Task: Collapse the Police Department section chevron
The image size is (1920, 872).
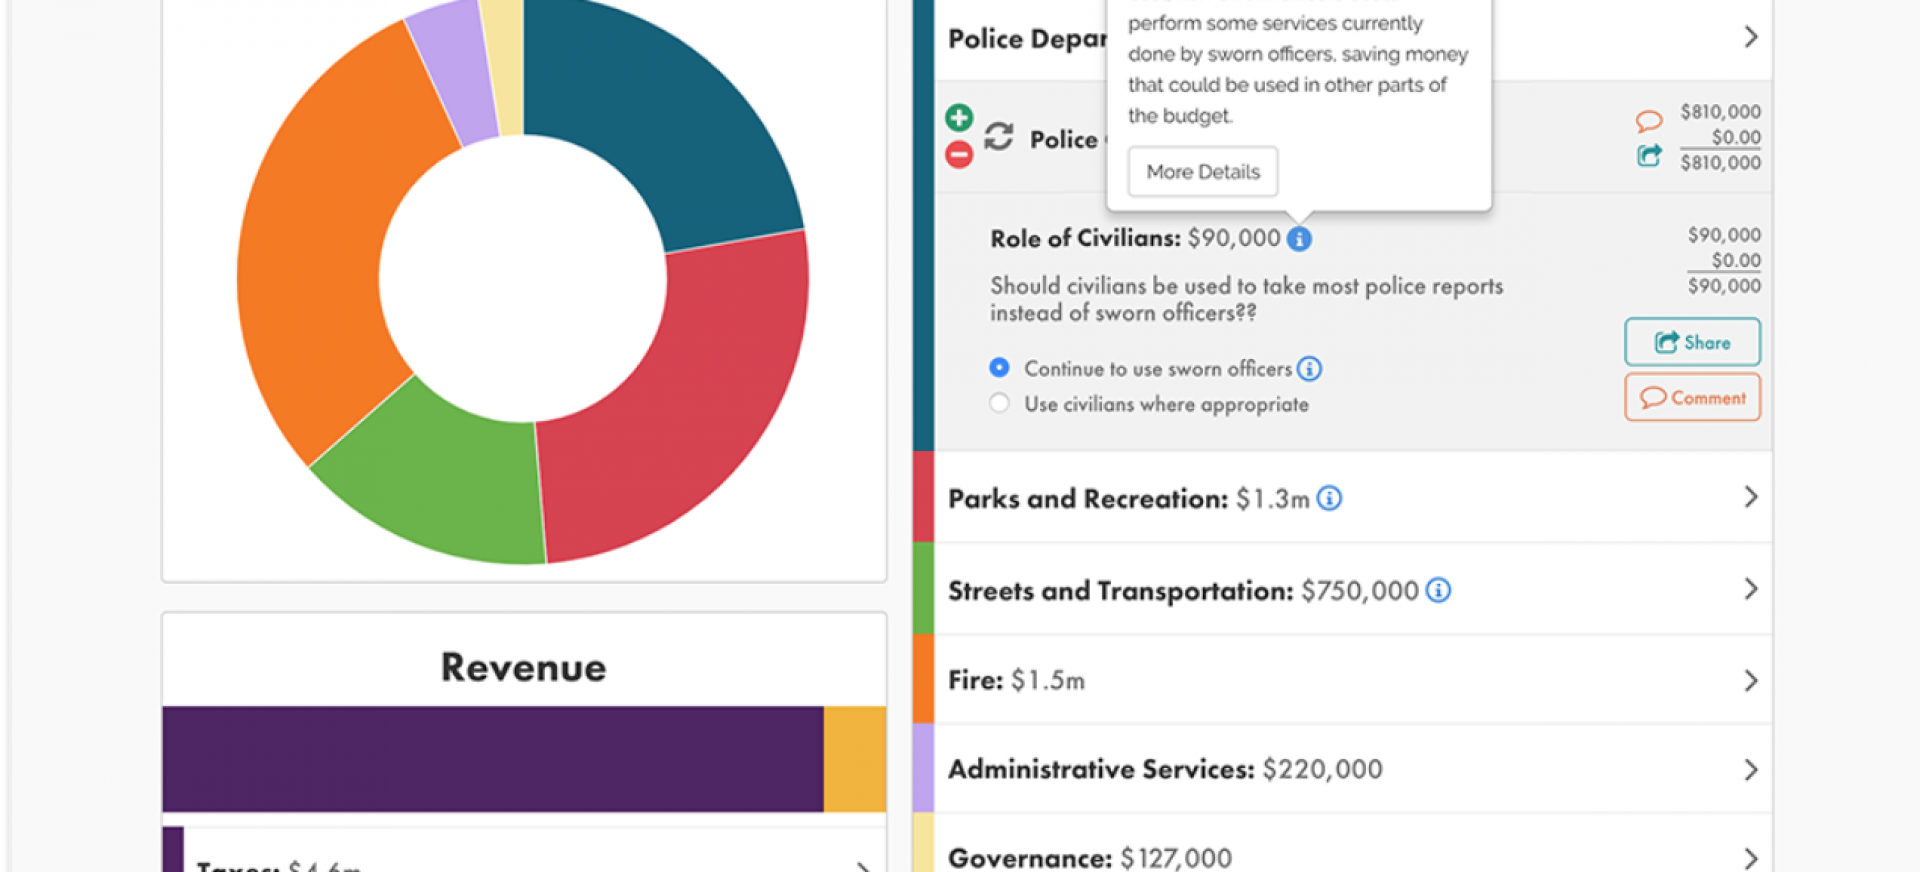Action: [x=1750, y=37]
